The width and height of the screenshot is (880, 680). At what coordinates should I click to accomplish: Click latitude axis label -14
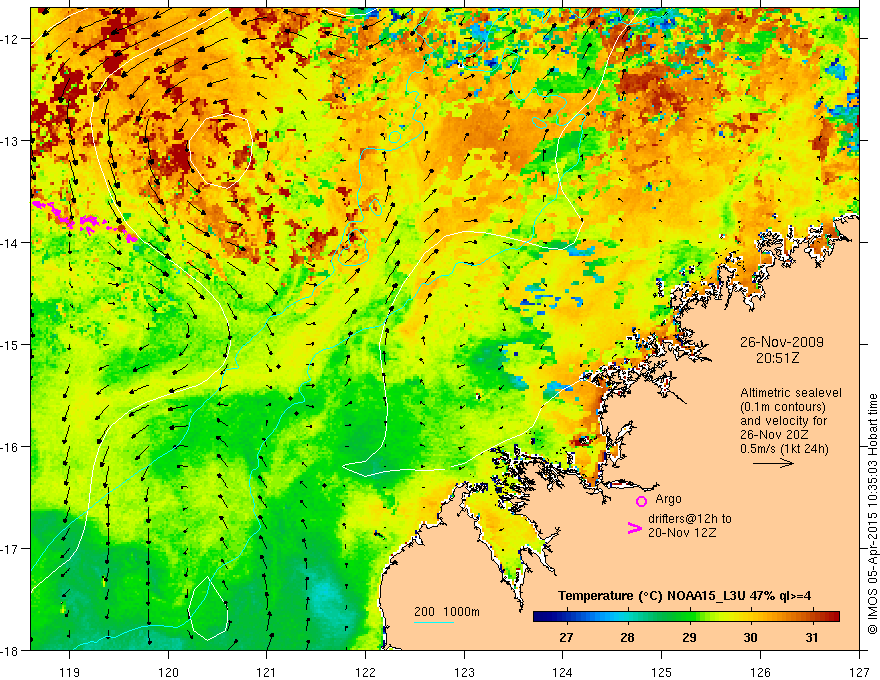pos(10,243)
